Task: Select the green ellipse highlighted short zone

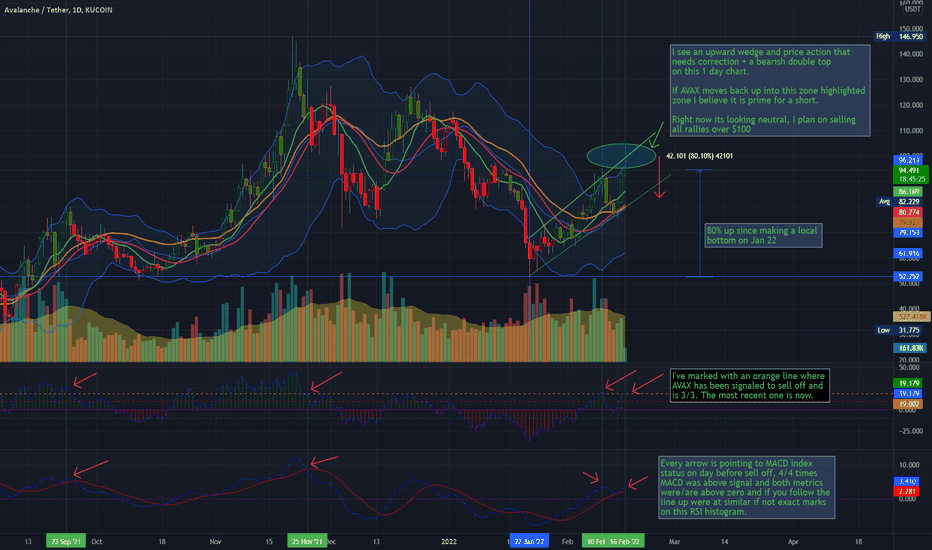Action: tap(621, 156)
